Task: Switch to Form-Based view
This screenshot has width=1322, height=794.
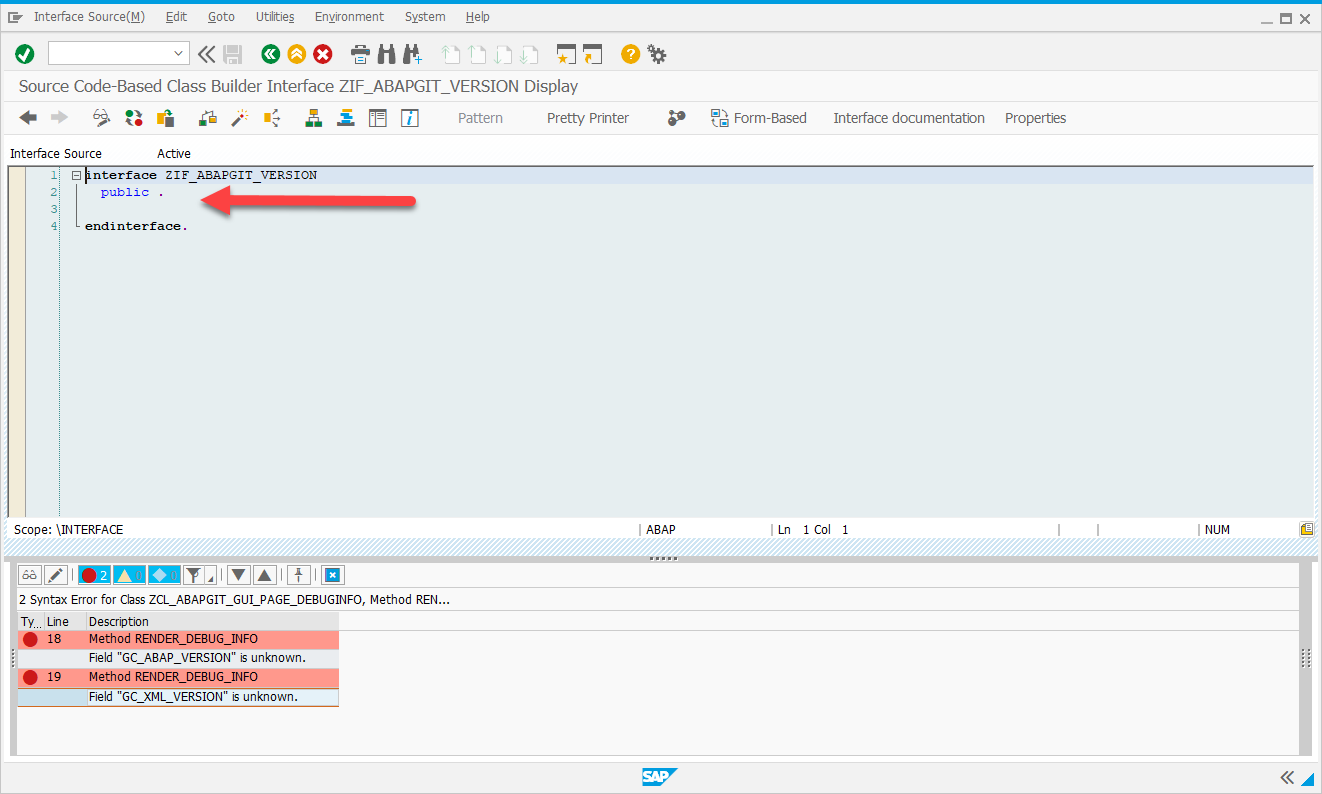Action: tap(759, 118)
